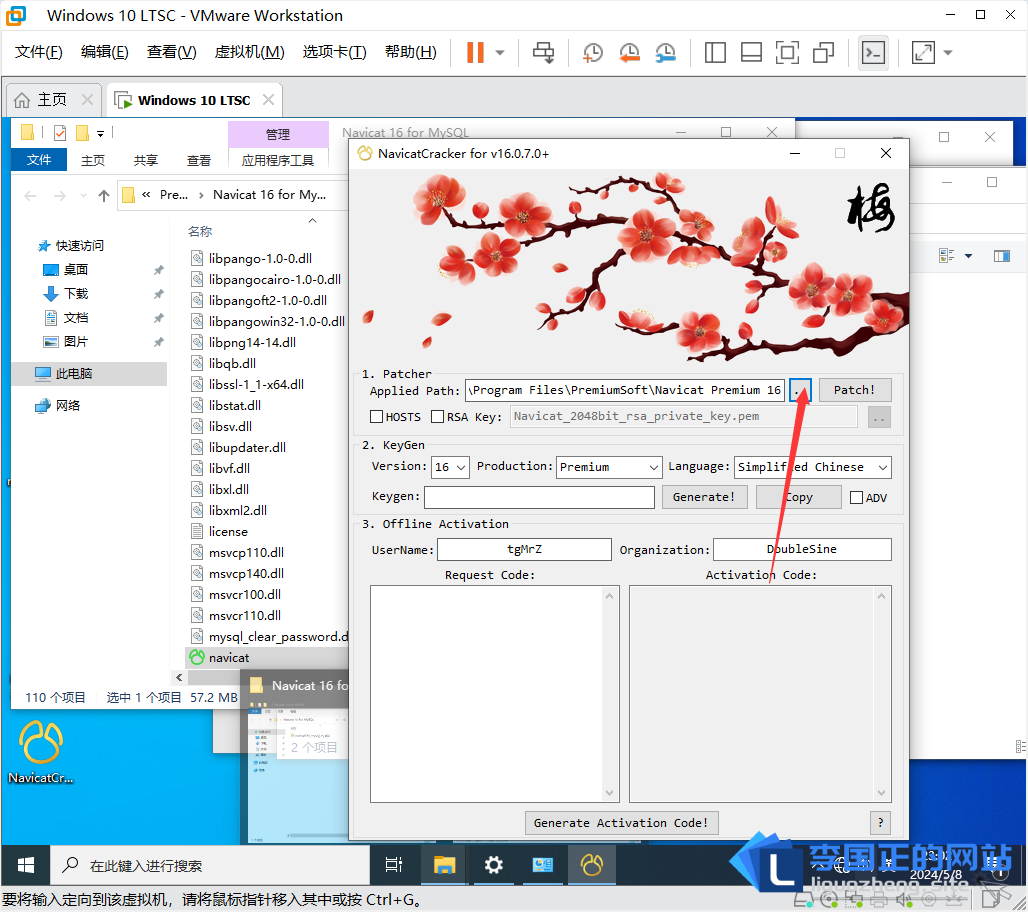
Task: Open the 查看(V) menu in VMware
Action: coord(172,52)
